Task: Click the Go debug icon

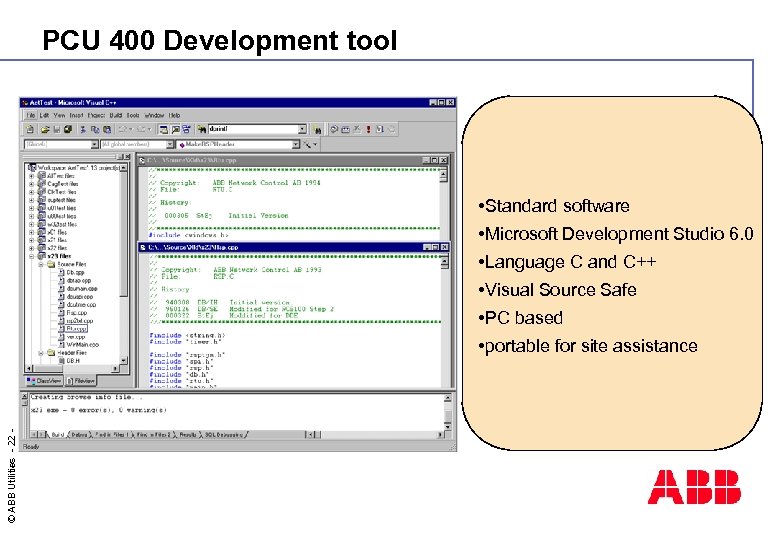Action: (x=380, y=130)
